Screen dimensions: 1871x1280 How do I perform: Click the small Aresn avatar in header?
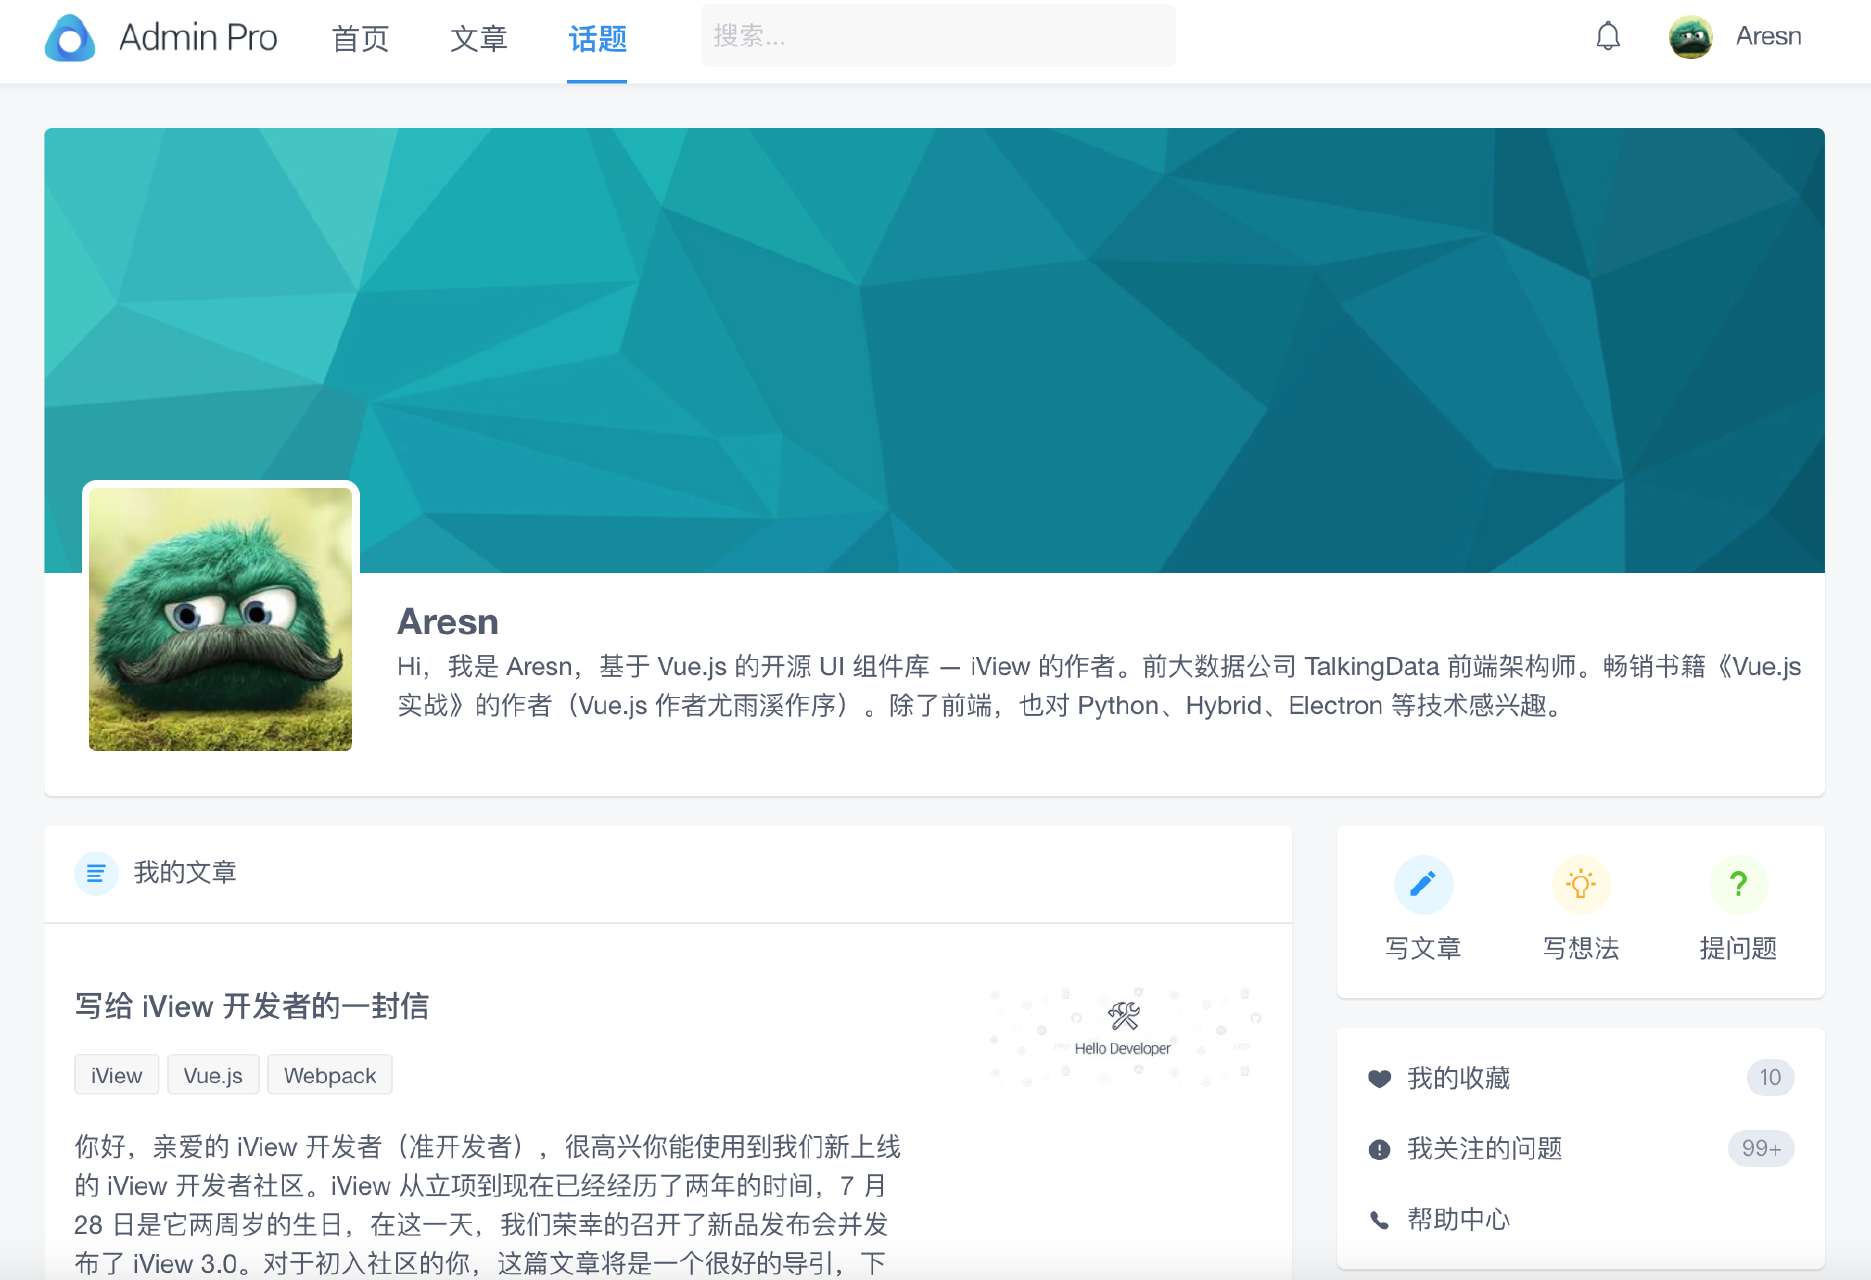[1691, 37]
